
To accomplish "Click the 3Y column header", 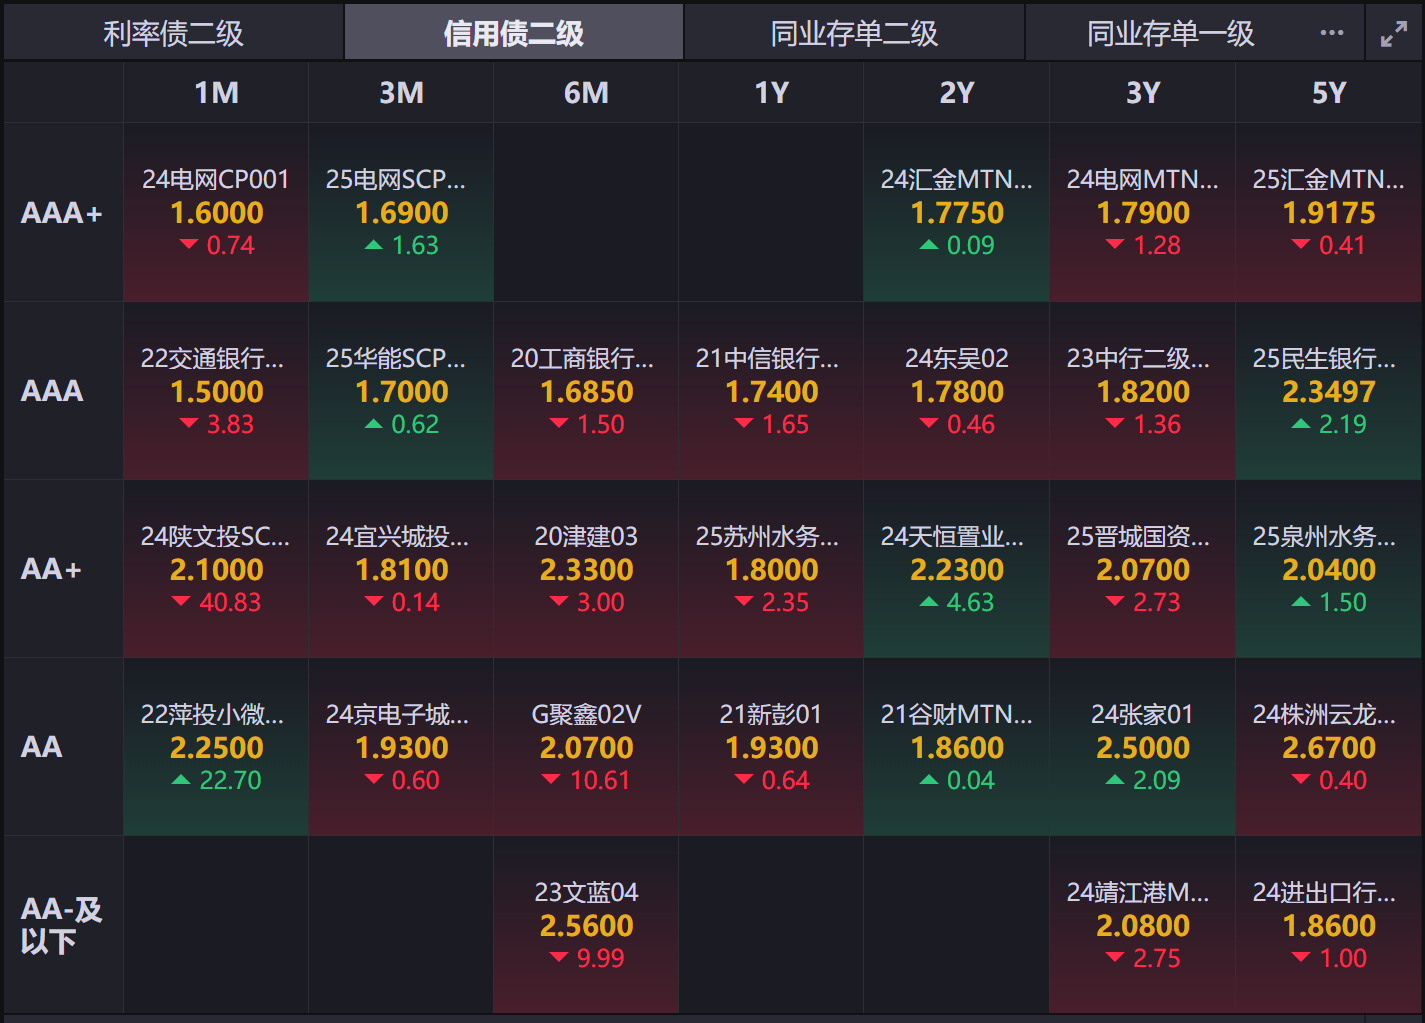I will point(1143,93).
